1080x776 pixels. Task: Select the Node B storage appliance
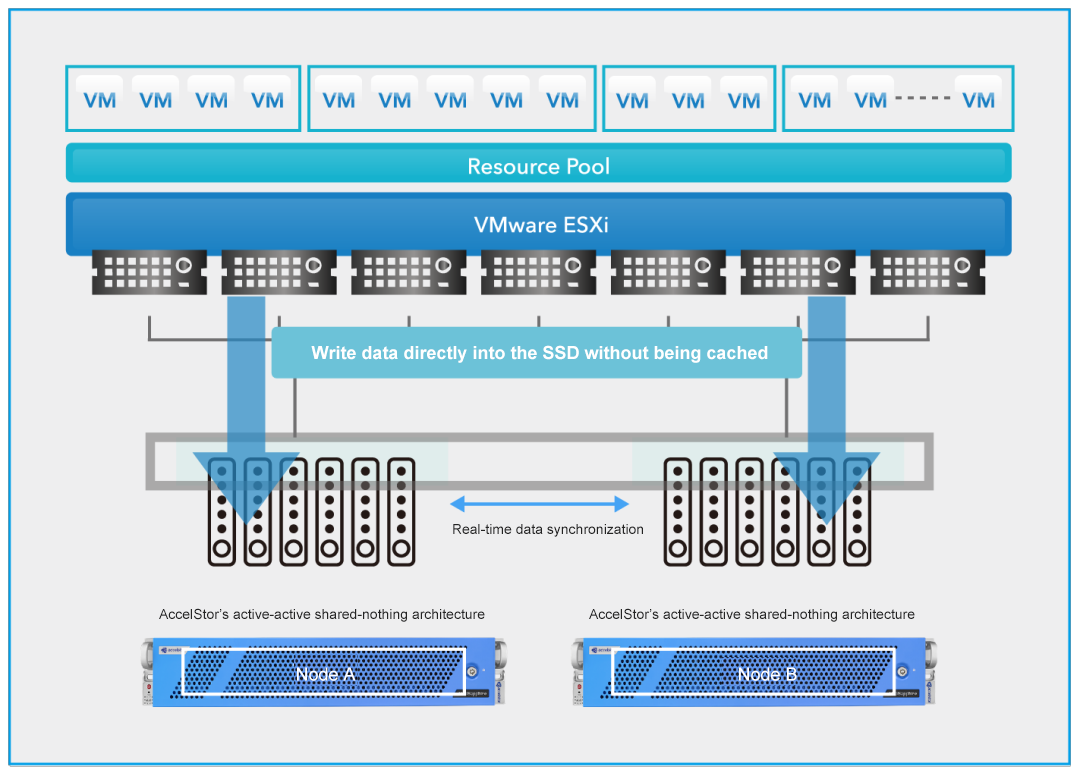pyautogui.click(x=756, y=673)
